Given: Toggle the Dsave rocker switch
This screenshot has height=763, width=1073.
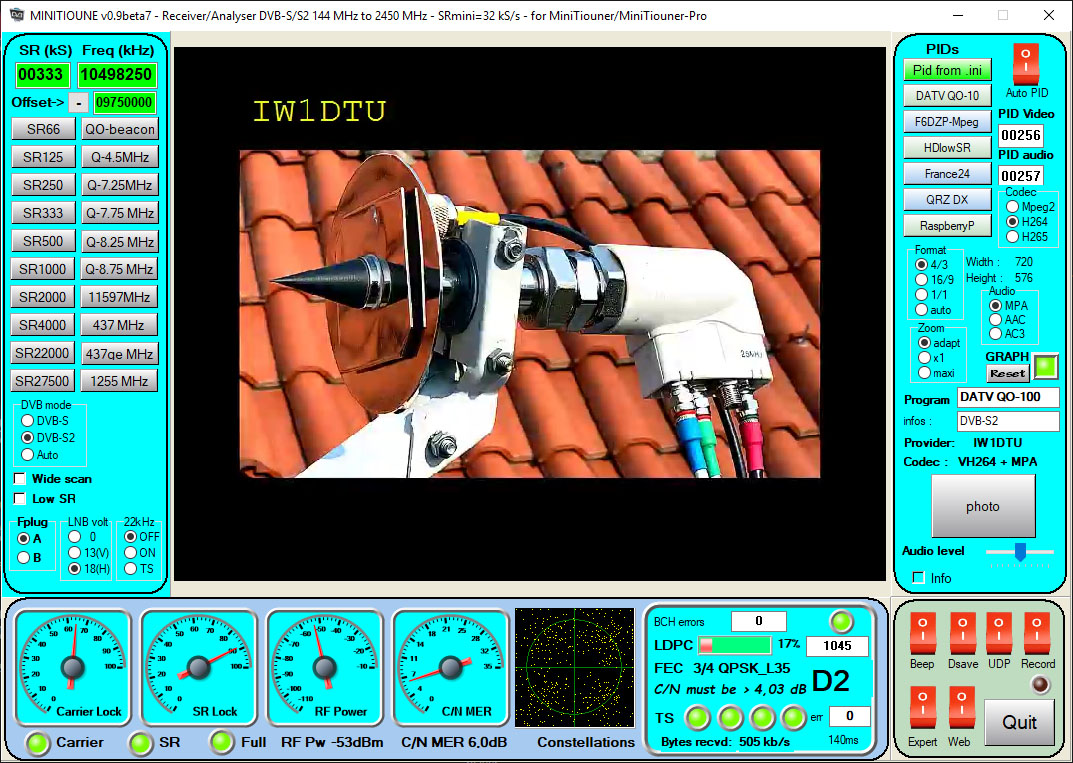Looking at the screenshot, I should [962, 634].
